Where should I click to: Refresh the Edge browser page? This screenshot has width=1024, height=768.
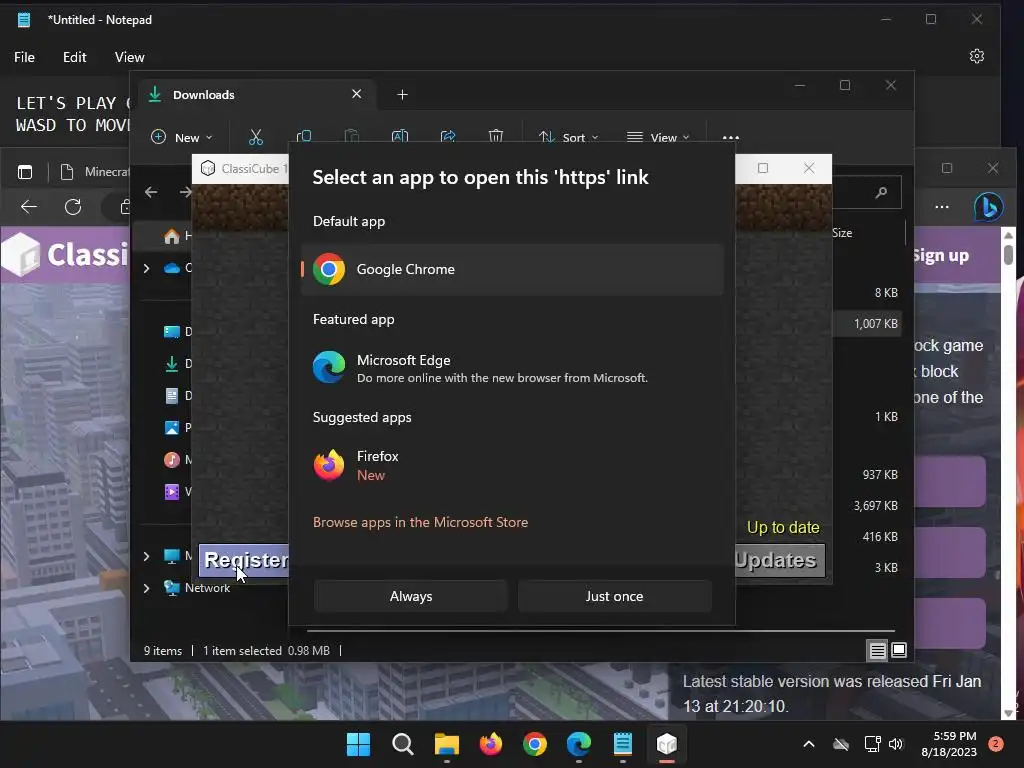[73, 207]
